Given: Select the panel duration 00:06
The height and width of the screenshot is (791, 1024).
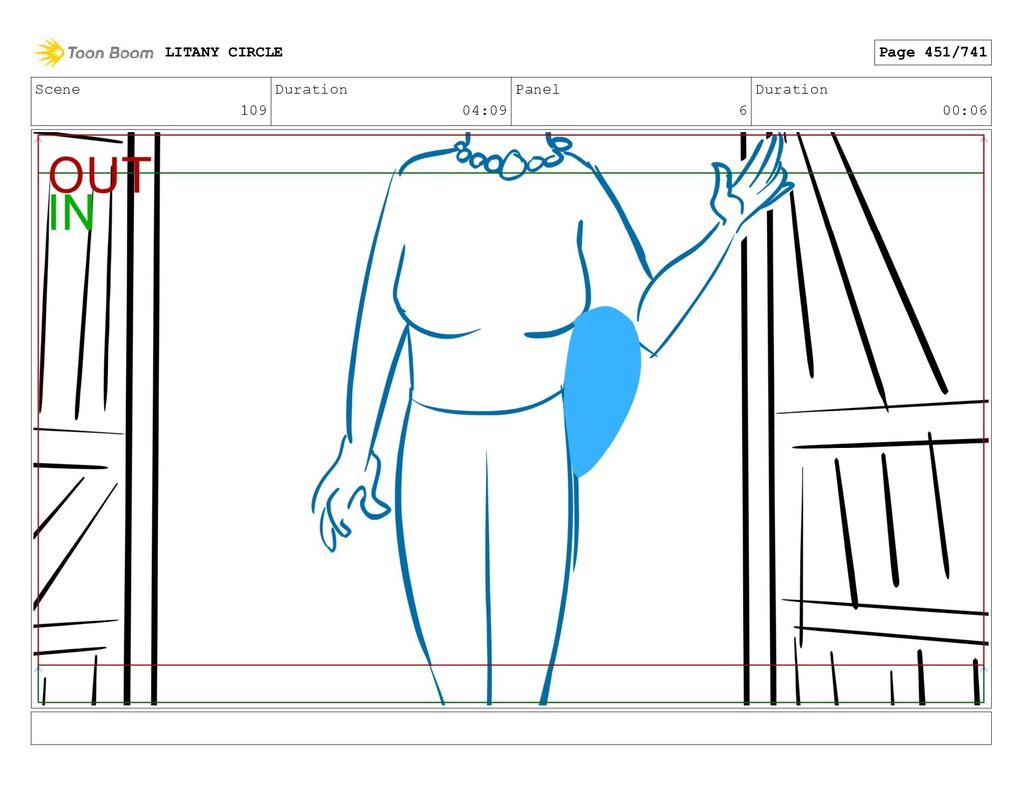Looking at the screenshot, I should coord(965,110).
